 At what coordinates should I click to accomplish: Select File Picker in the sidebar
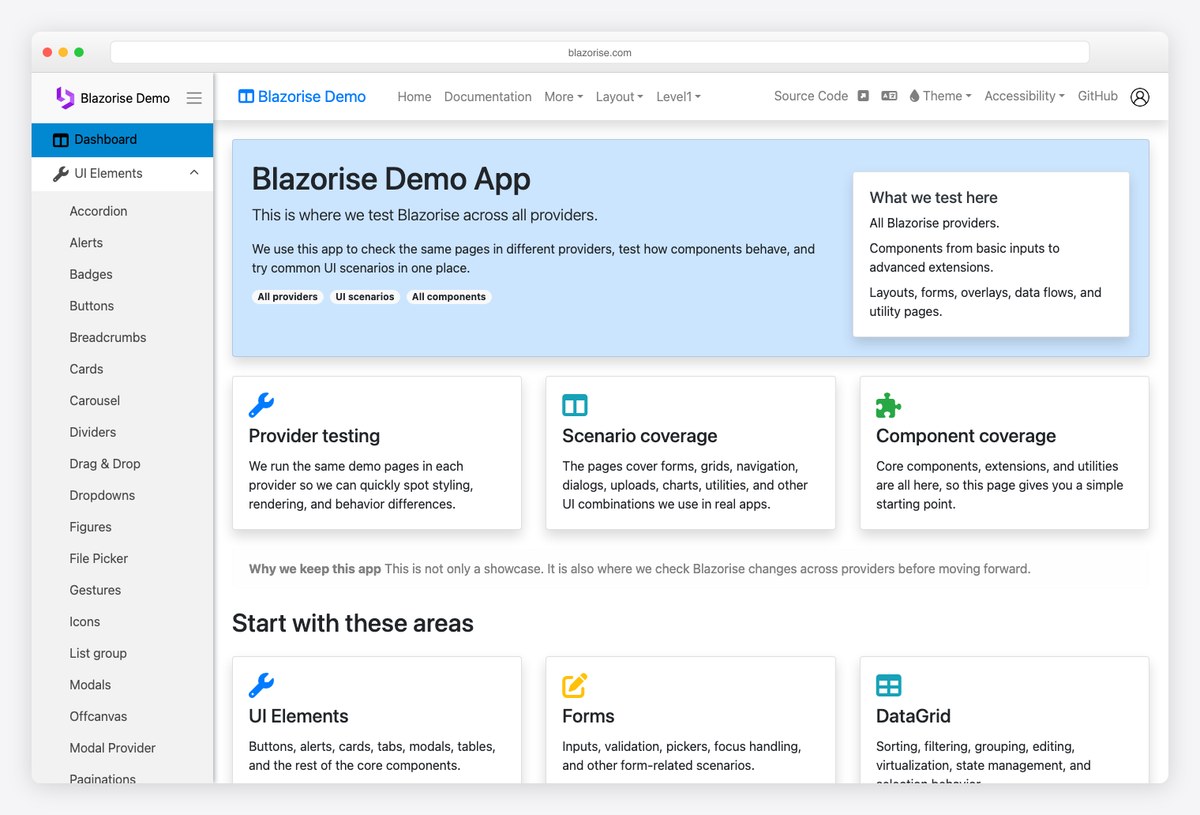[99, 559]
